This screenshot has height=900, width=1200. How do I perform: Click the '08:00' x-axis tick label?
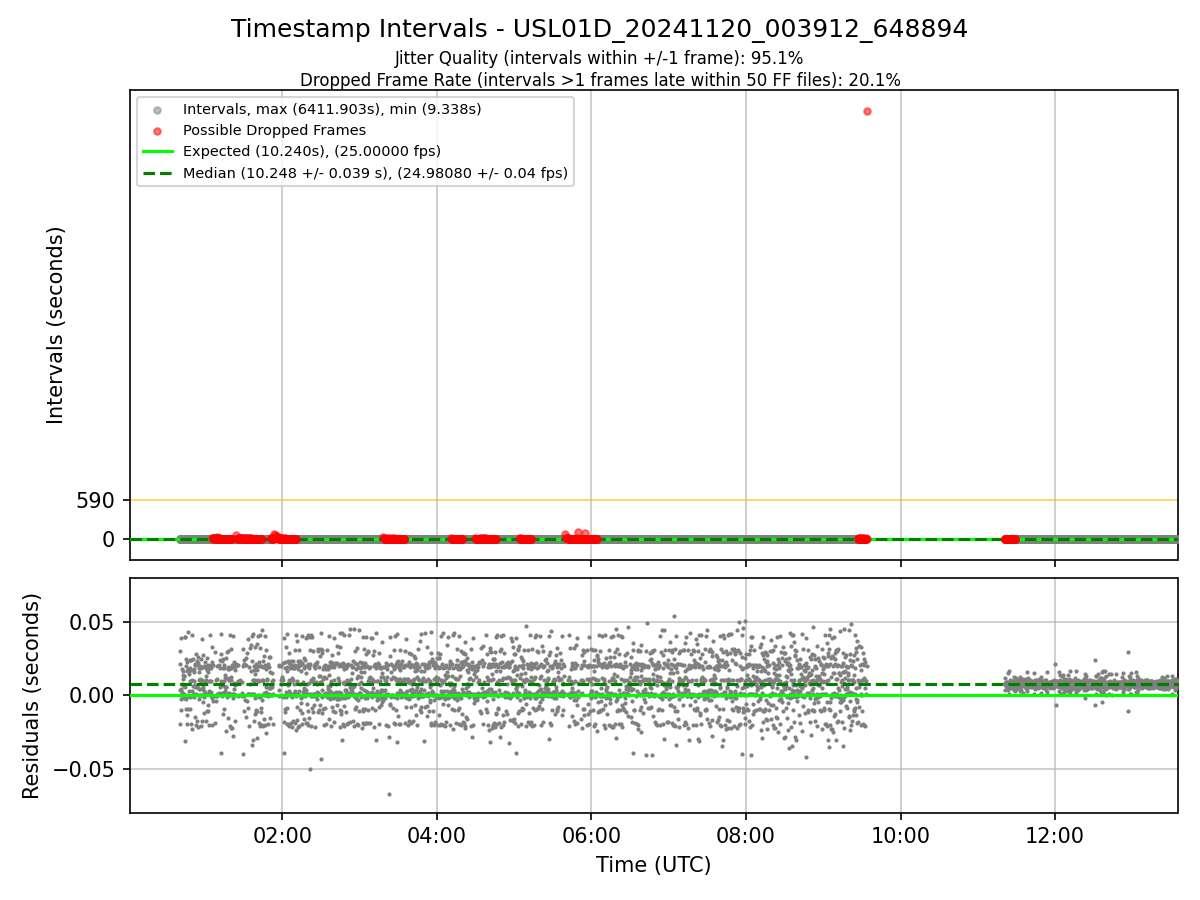pyautogui.click(x=746, y=835)
